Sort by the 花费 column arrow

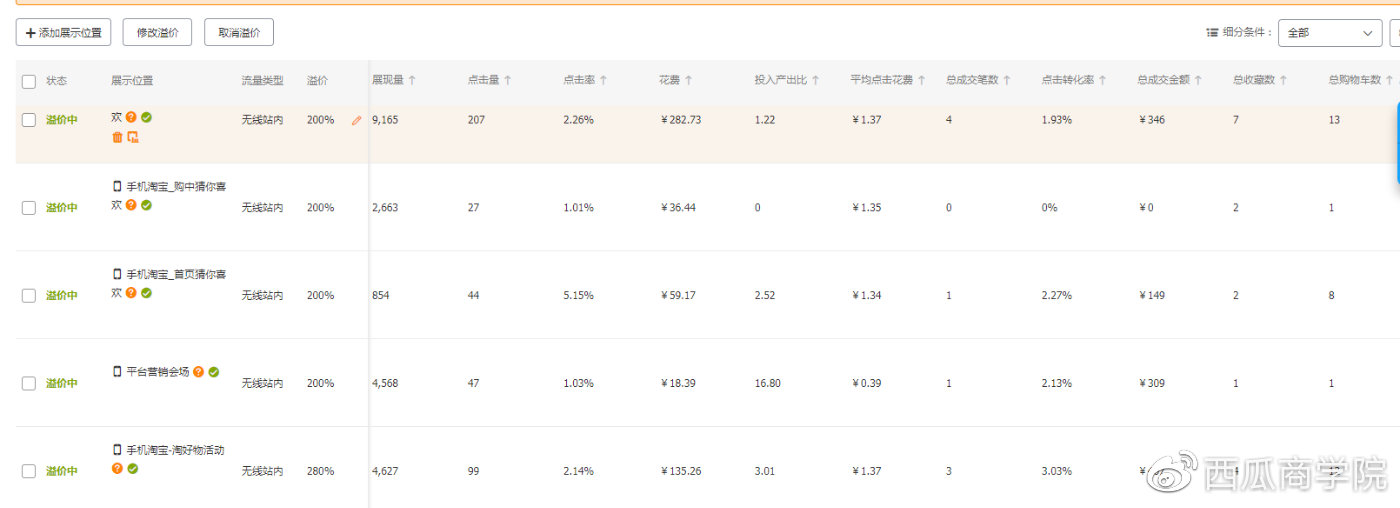688,80
